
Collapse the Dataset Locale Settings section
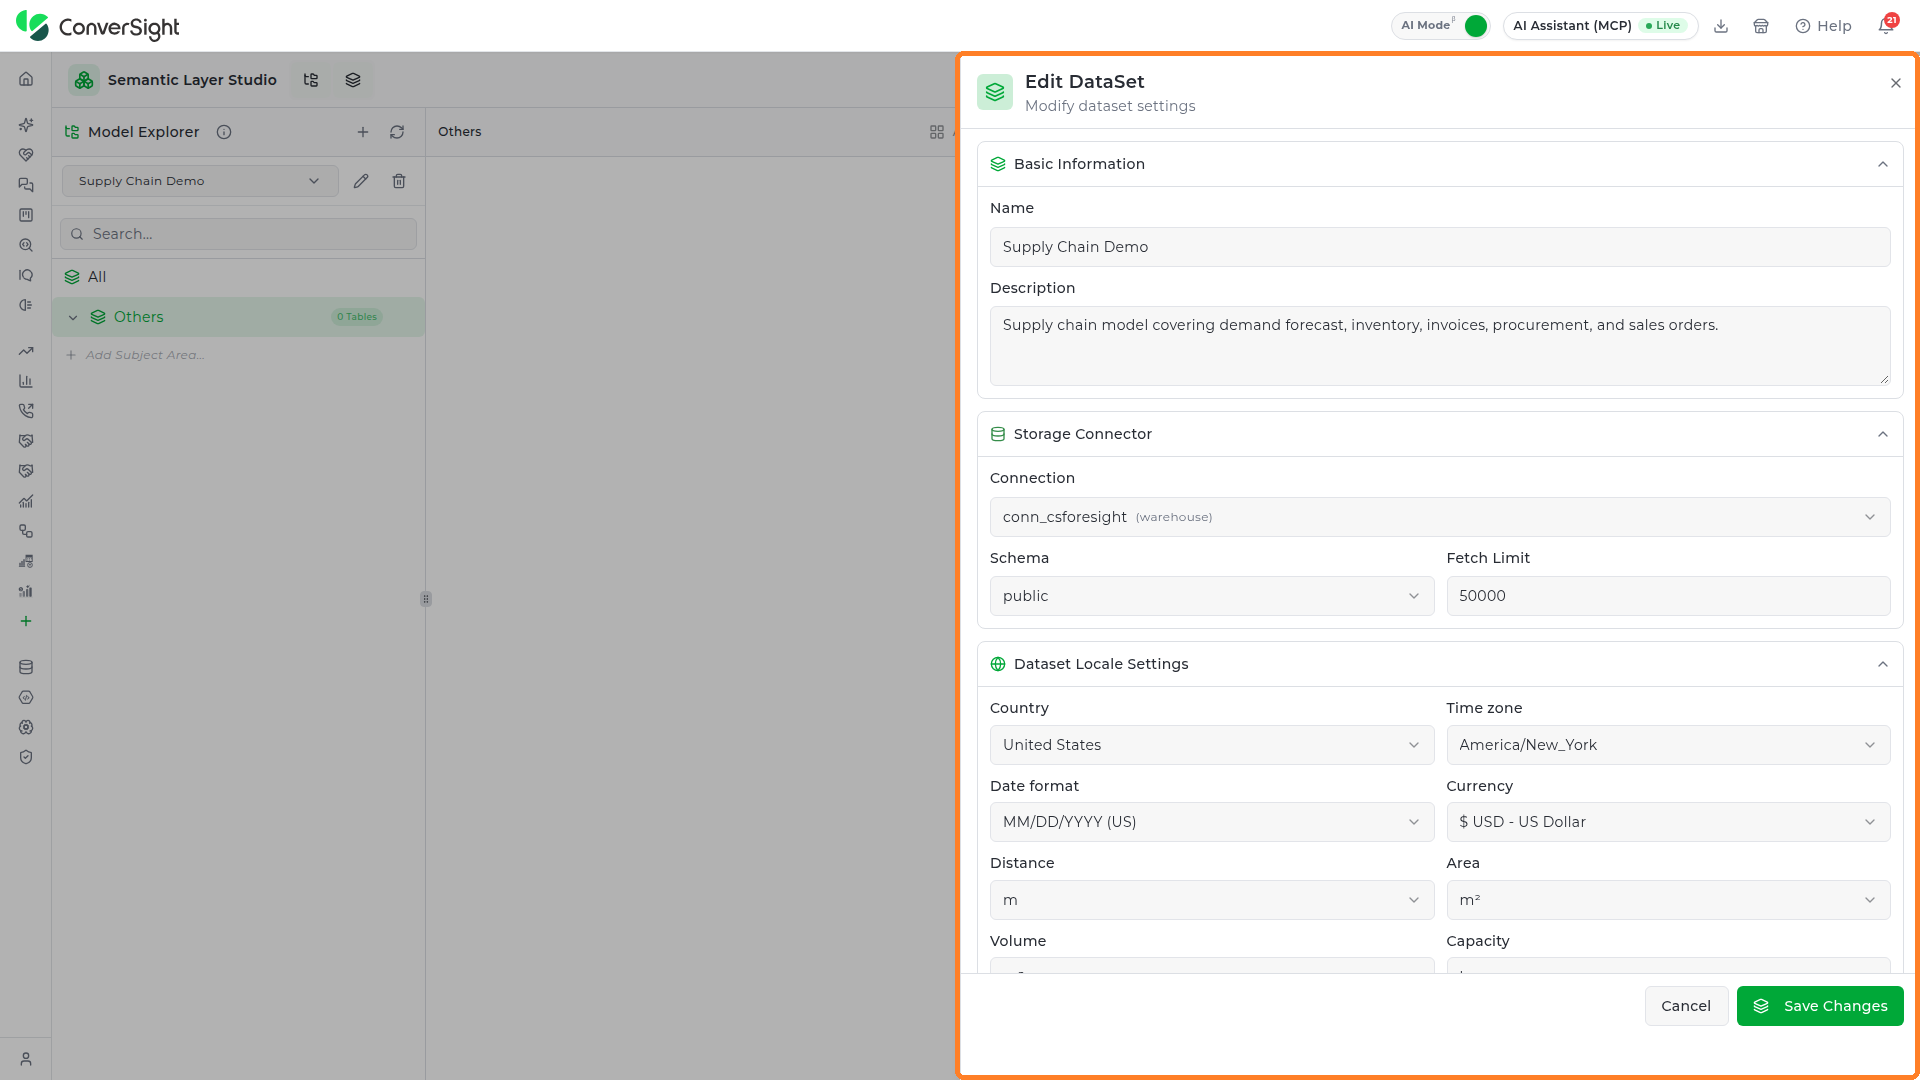click(1883, 664)
